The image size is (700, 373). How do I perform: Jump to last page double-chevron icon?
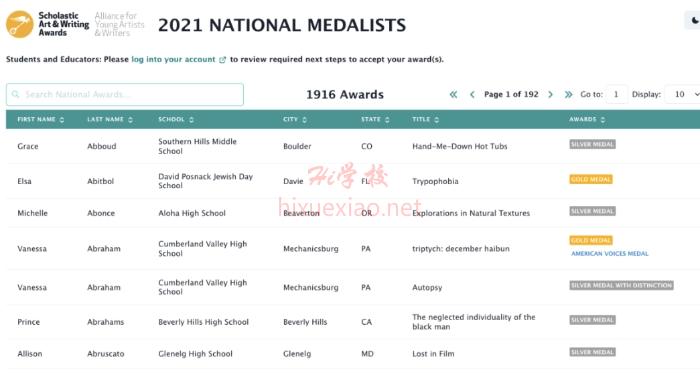coord(568,95)
